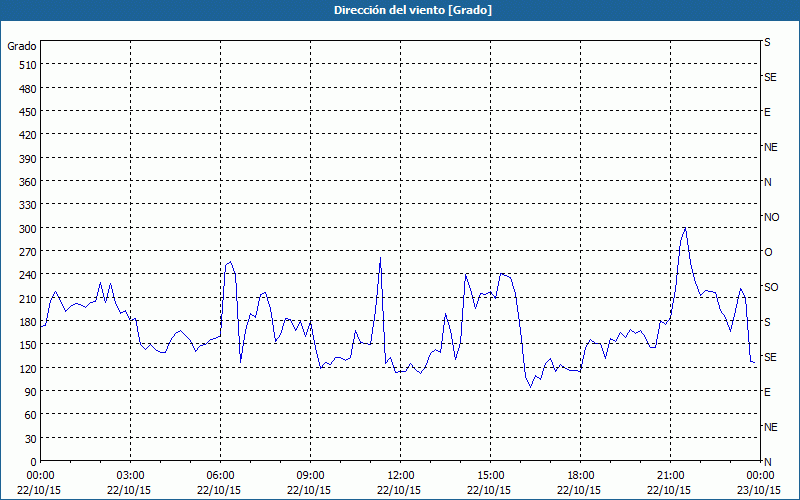Viewport: 800px width, 500px height.
Task: Click the 21:00 time axis label
Action: pos(670,476)
